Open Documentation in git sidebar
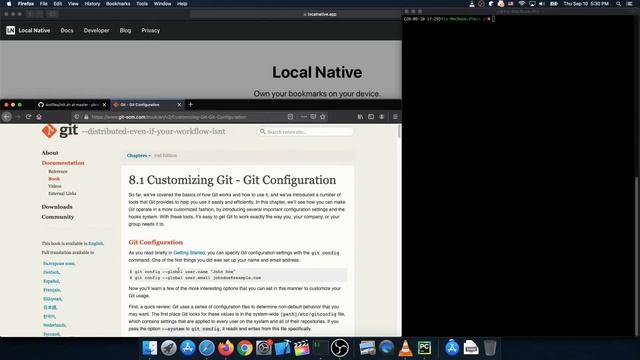Viewport: 640px width, 360px height. (x=63, y=163)
